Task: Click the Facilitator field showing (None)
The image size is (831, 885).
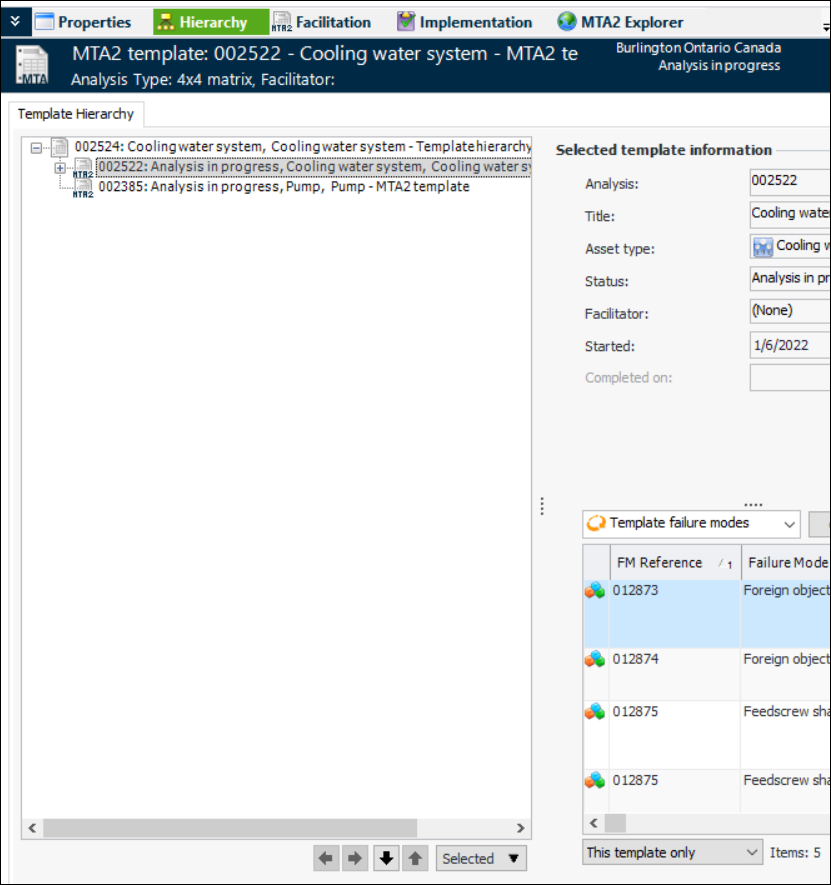Action: point(790,311)
